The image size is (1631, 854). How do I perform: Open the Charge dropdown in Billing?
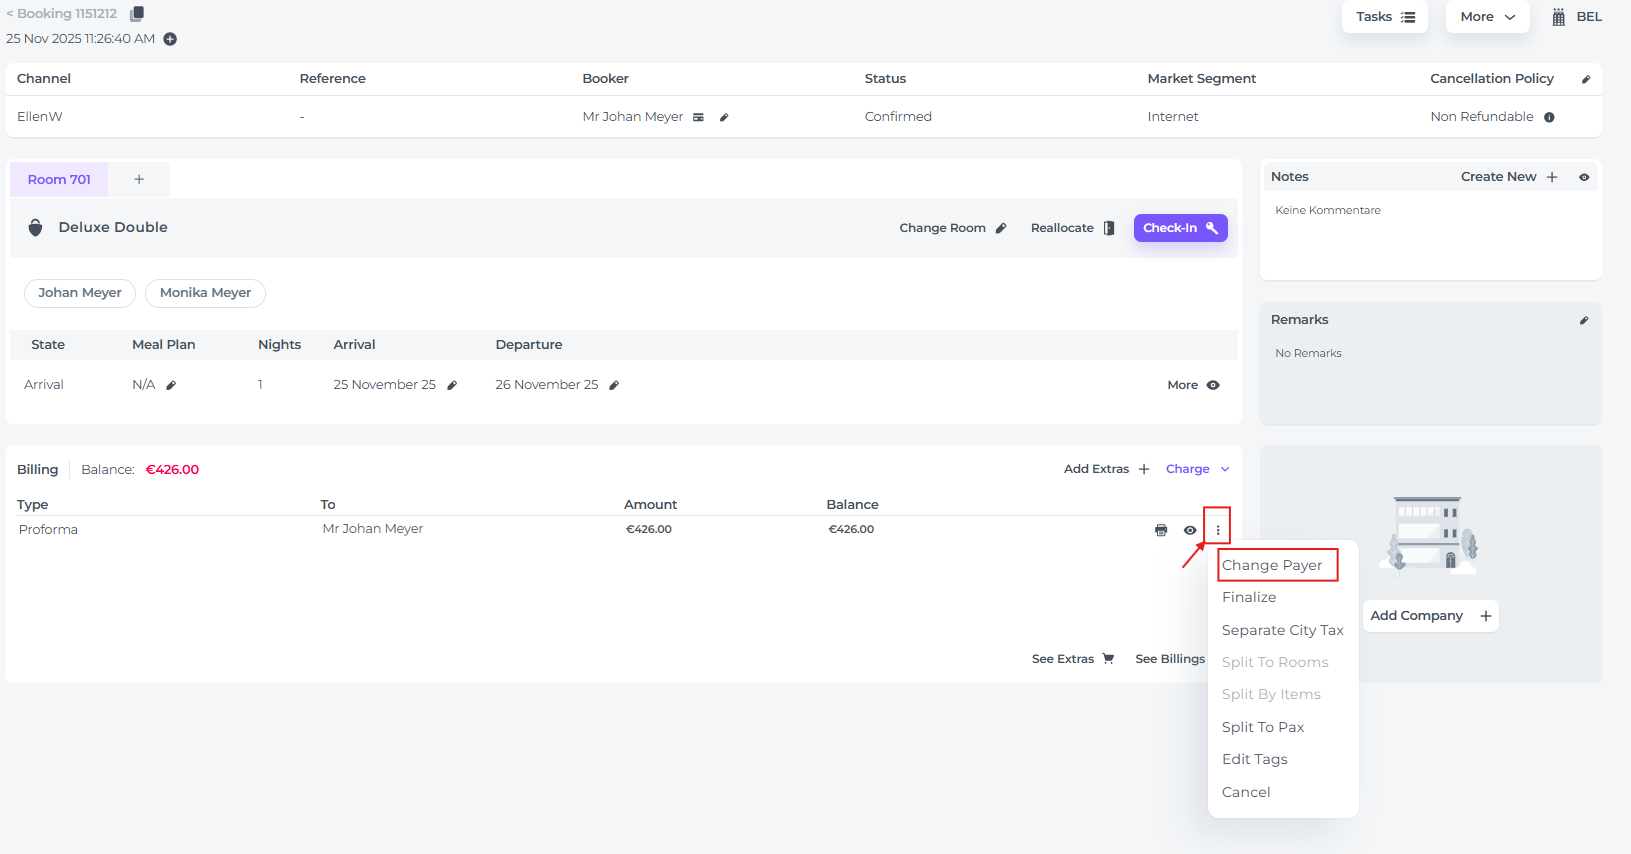(x=1197, y=469)
